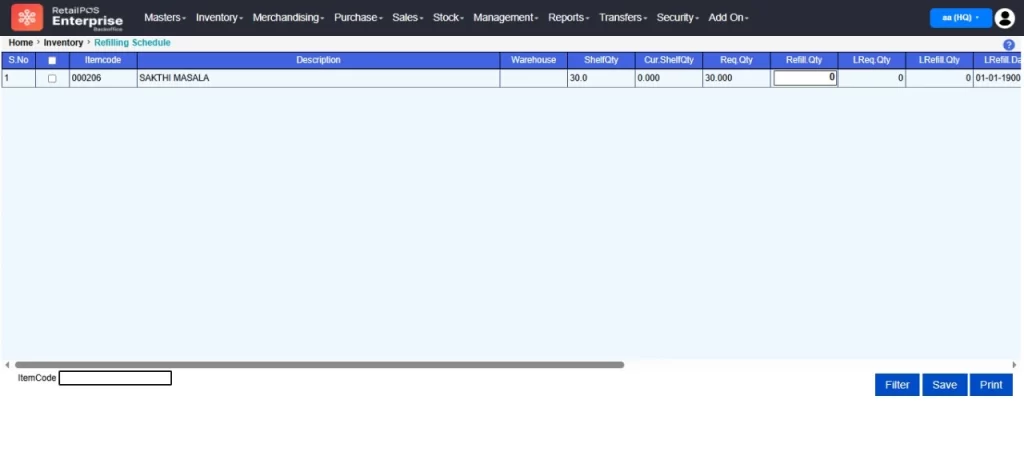Open the Transfers dropdown menu

pos(622,18)
